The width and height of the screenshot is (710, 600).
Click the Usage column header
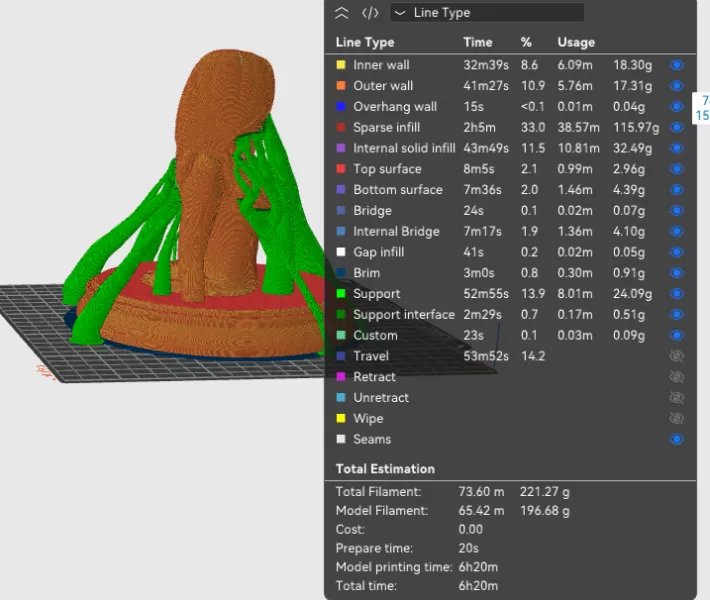tap(575, 42)
